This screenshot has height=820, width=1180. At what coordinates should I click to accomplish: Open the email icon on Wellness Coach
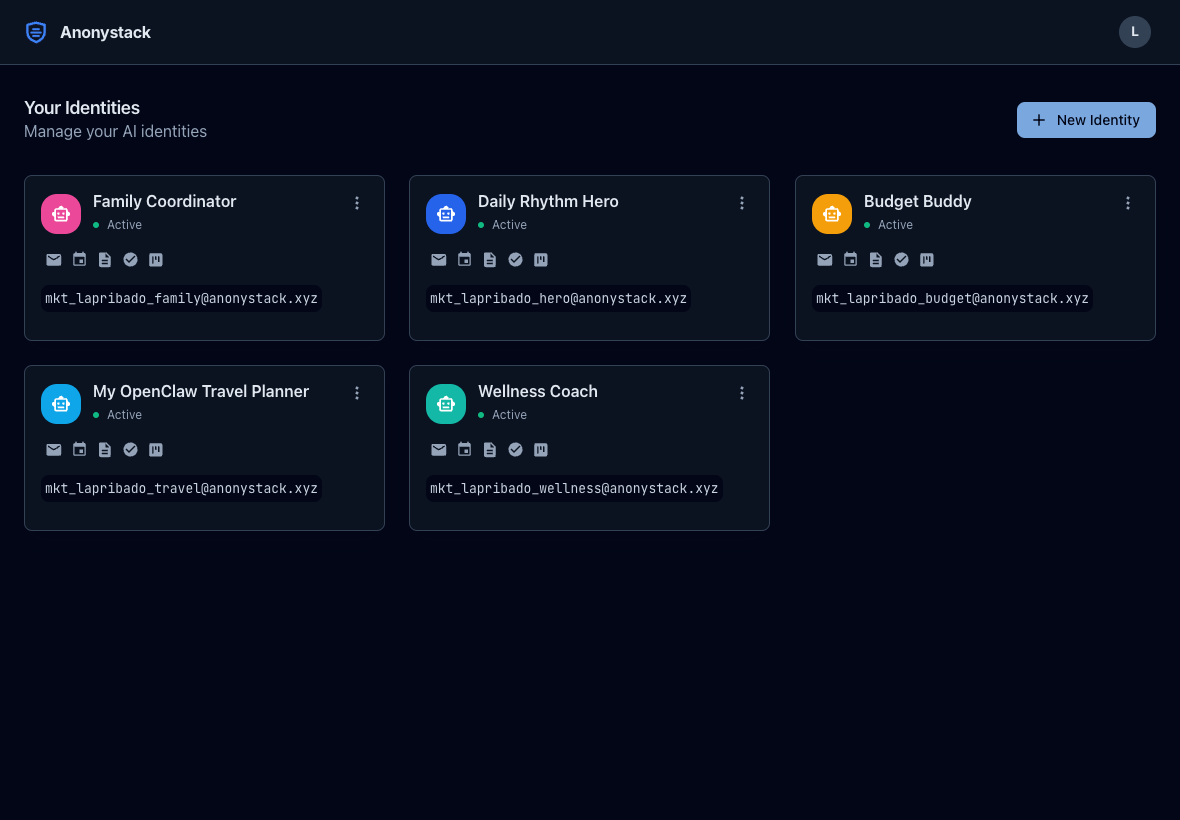coord(439,449)
